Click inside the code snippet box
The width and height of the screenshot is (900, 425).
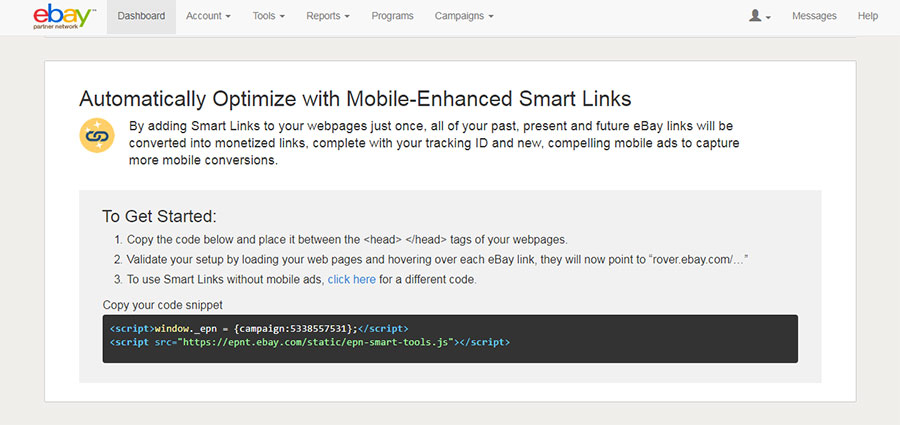coord(450,338)
